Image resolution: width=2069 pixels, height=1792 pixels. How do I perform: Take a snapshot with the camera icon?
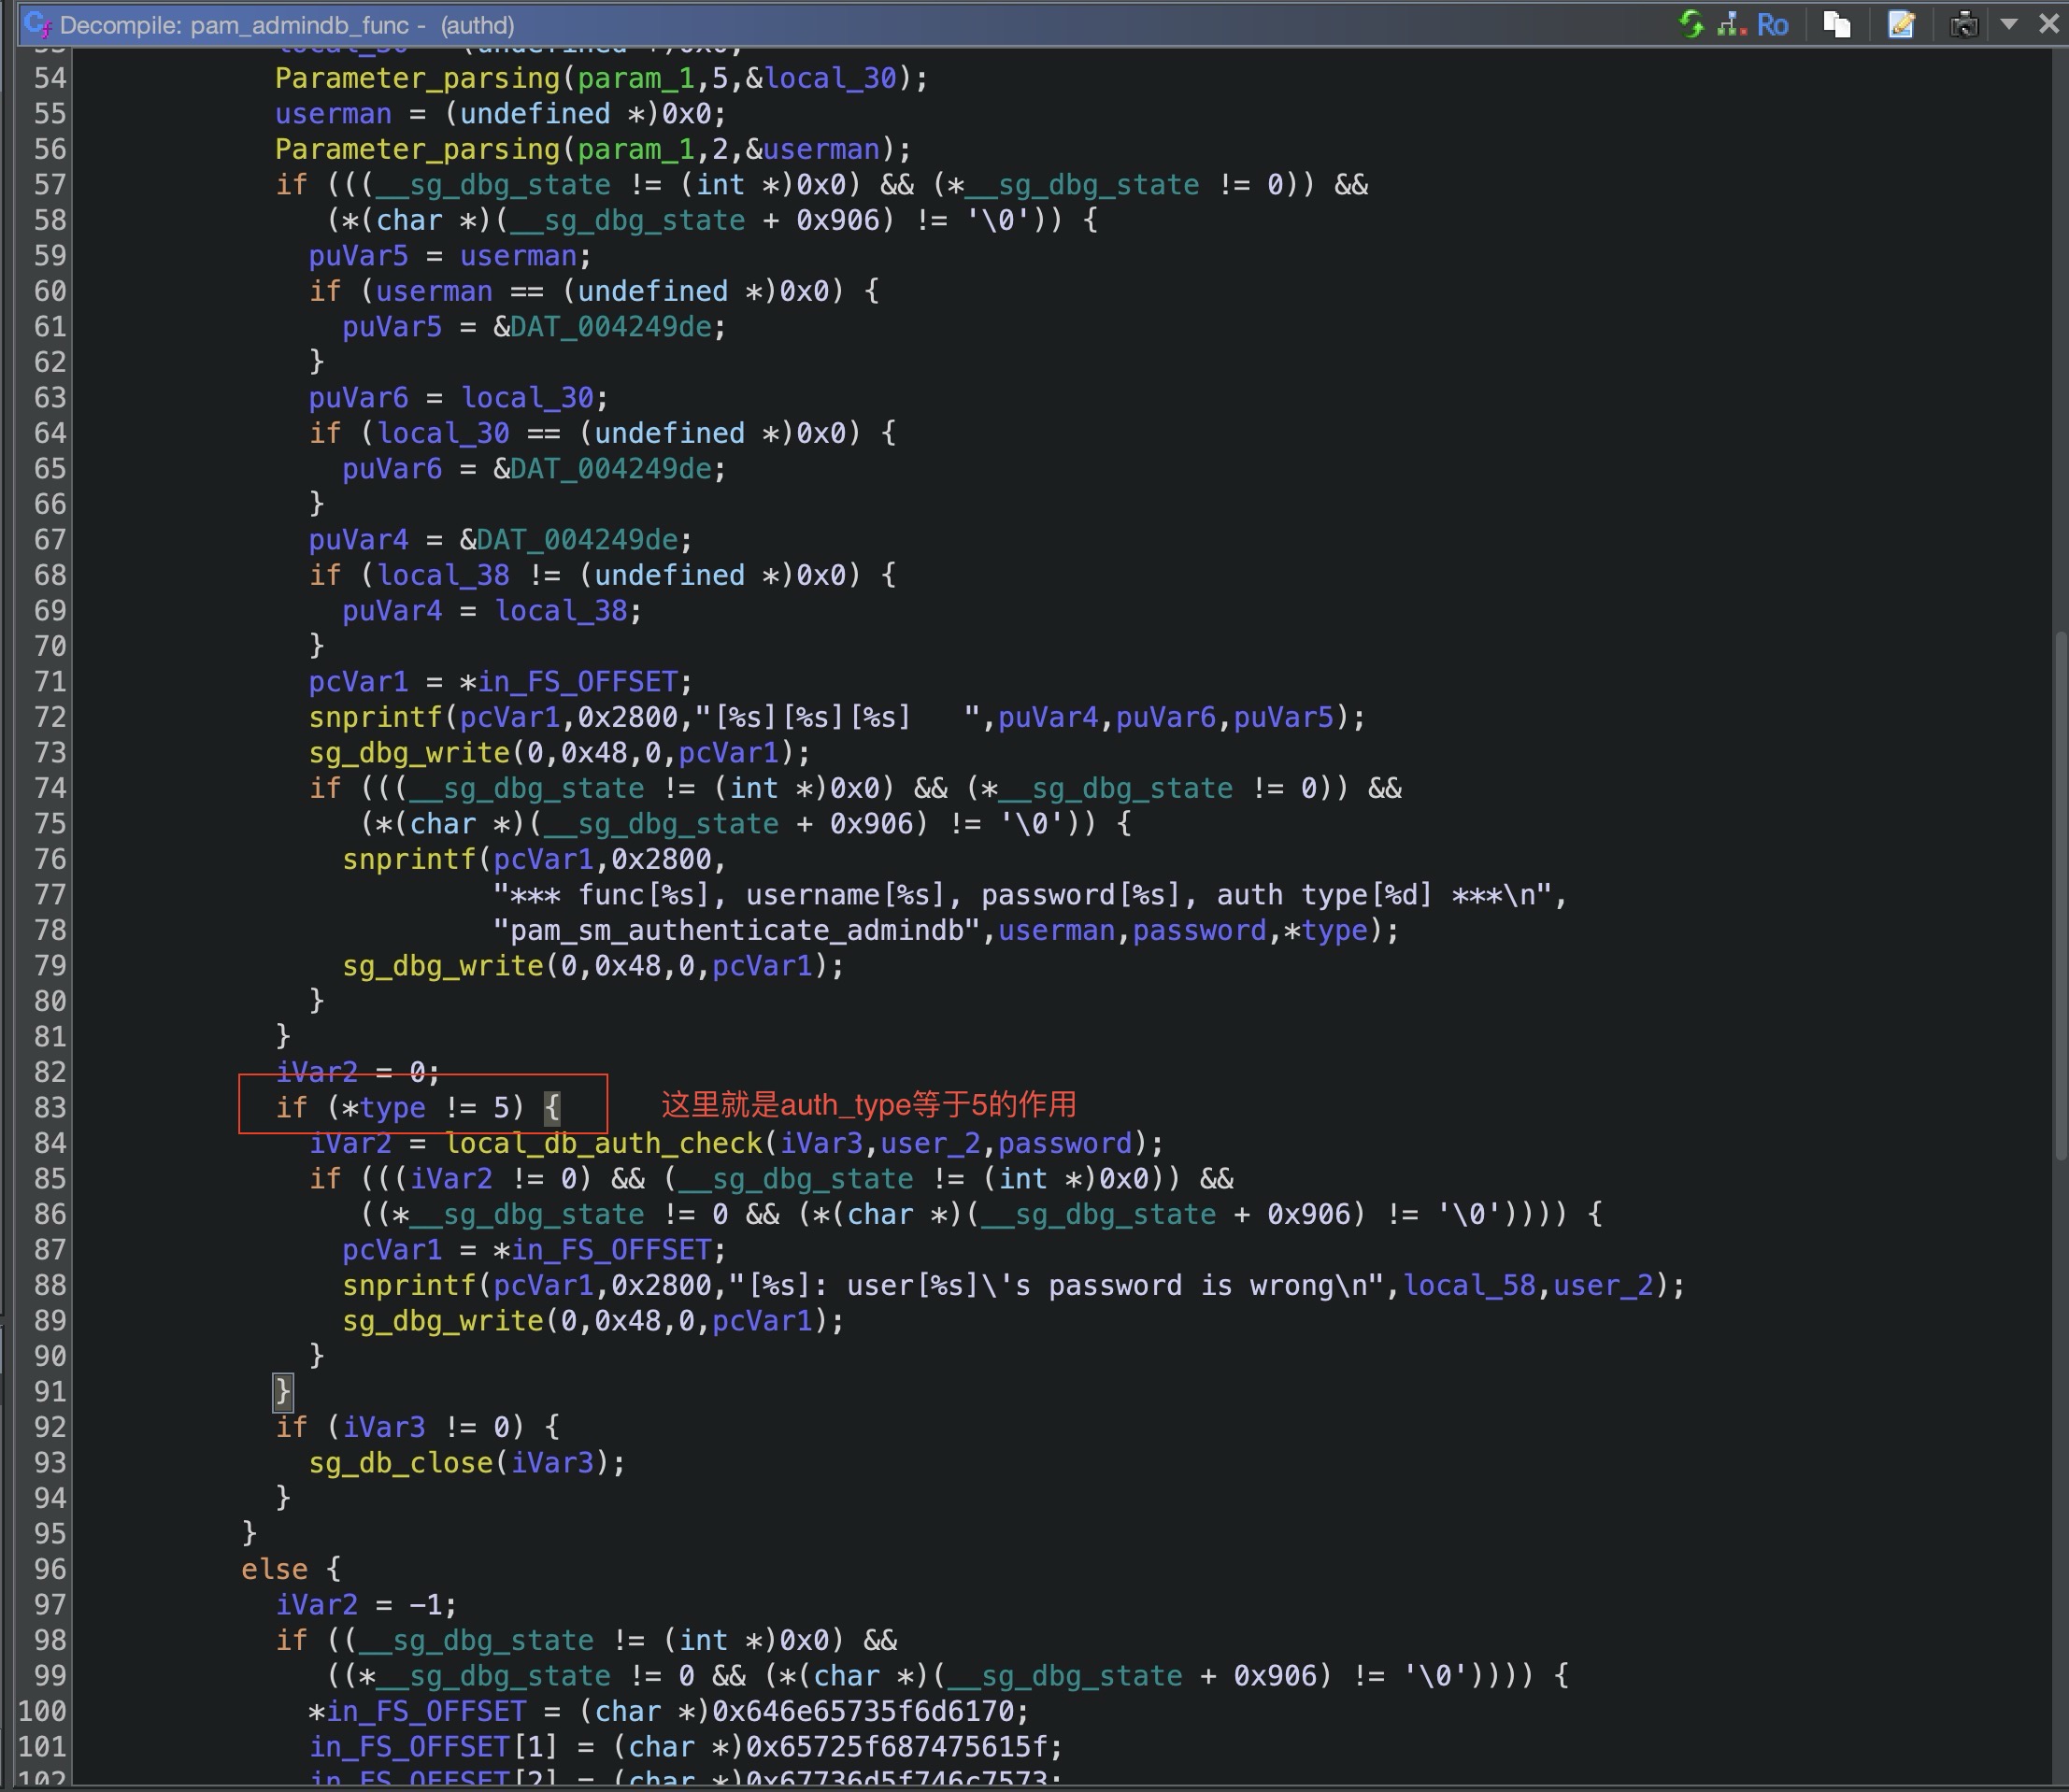[x=1964, y=24]
